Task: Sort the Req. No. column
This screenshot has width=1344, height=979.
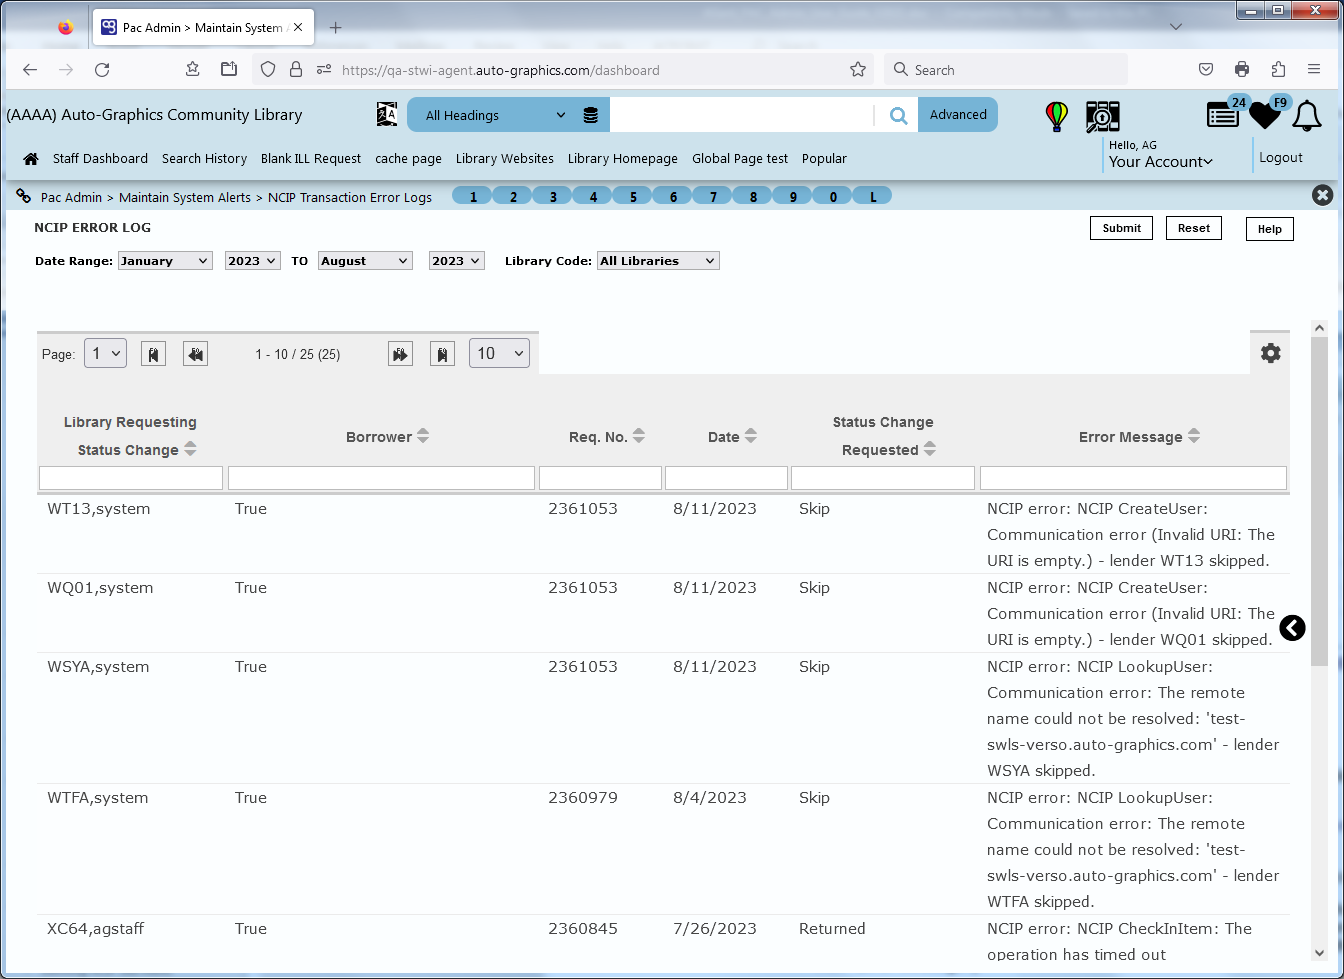Action: click(x=639, y=436)
